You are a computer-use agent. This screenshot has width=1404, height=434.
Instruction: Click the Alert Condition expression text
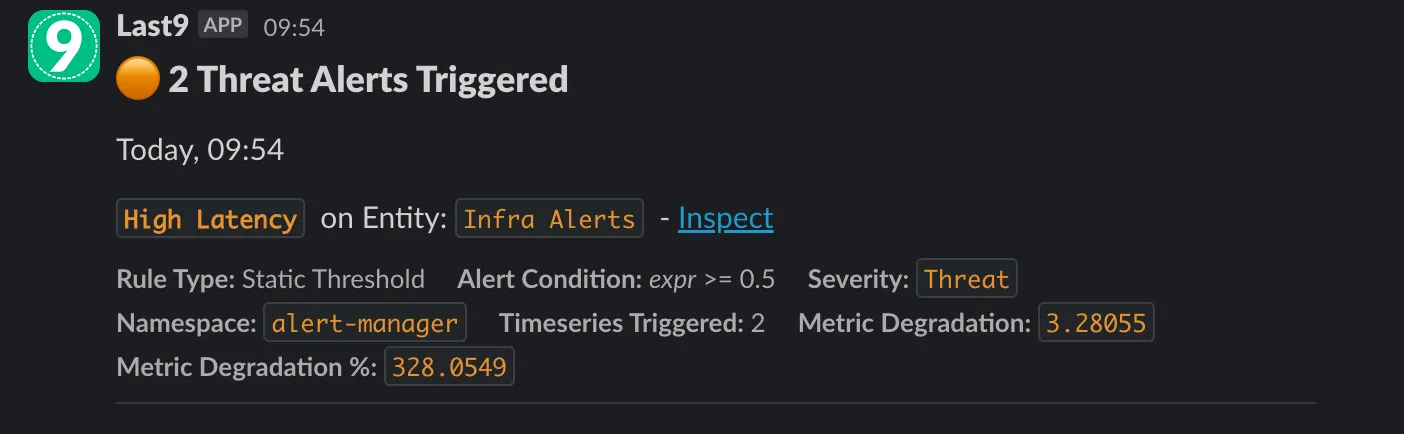(711, 279)
